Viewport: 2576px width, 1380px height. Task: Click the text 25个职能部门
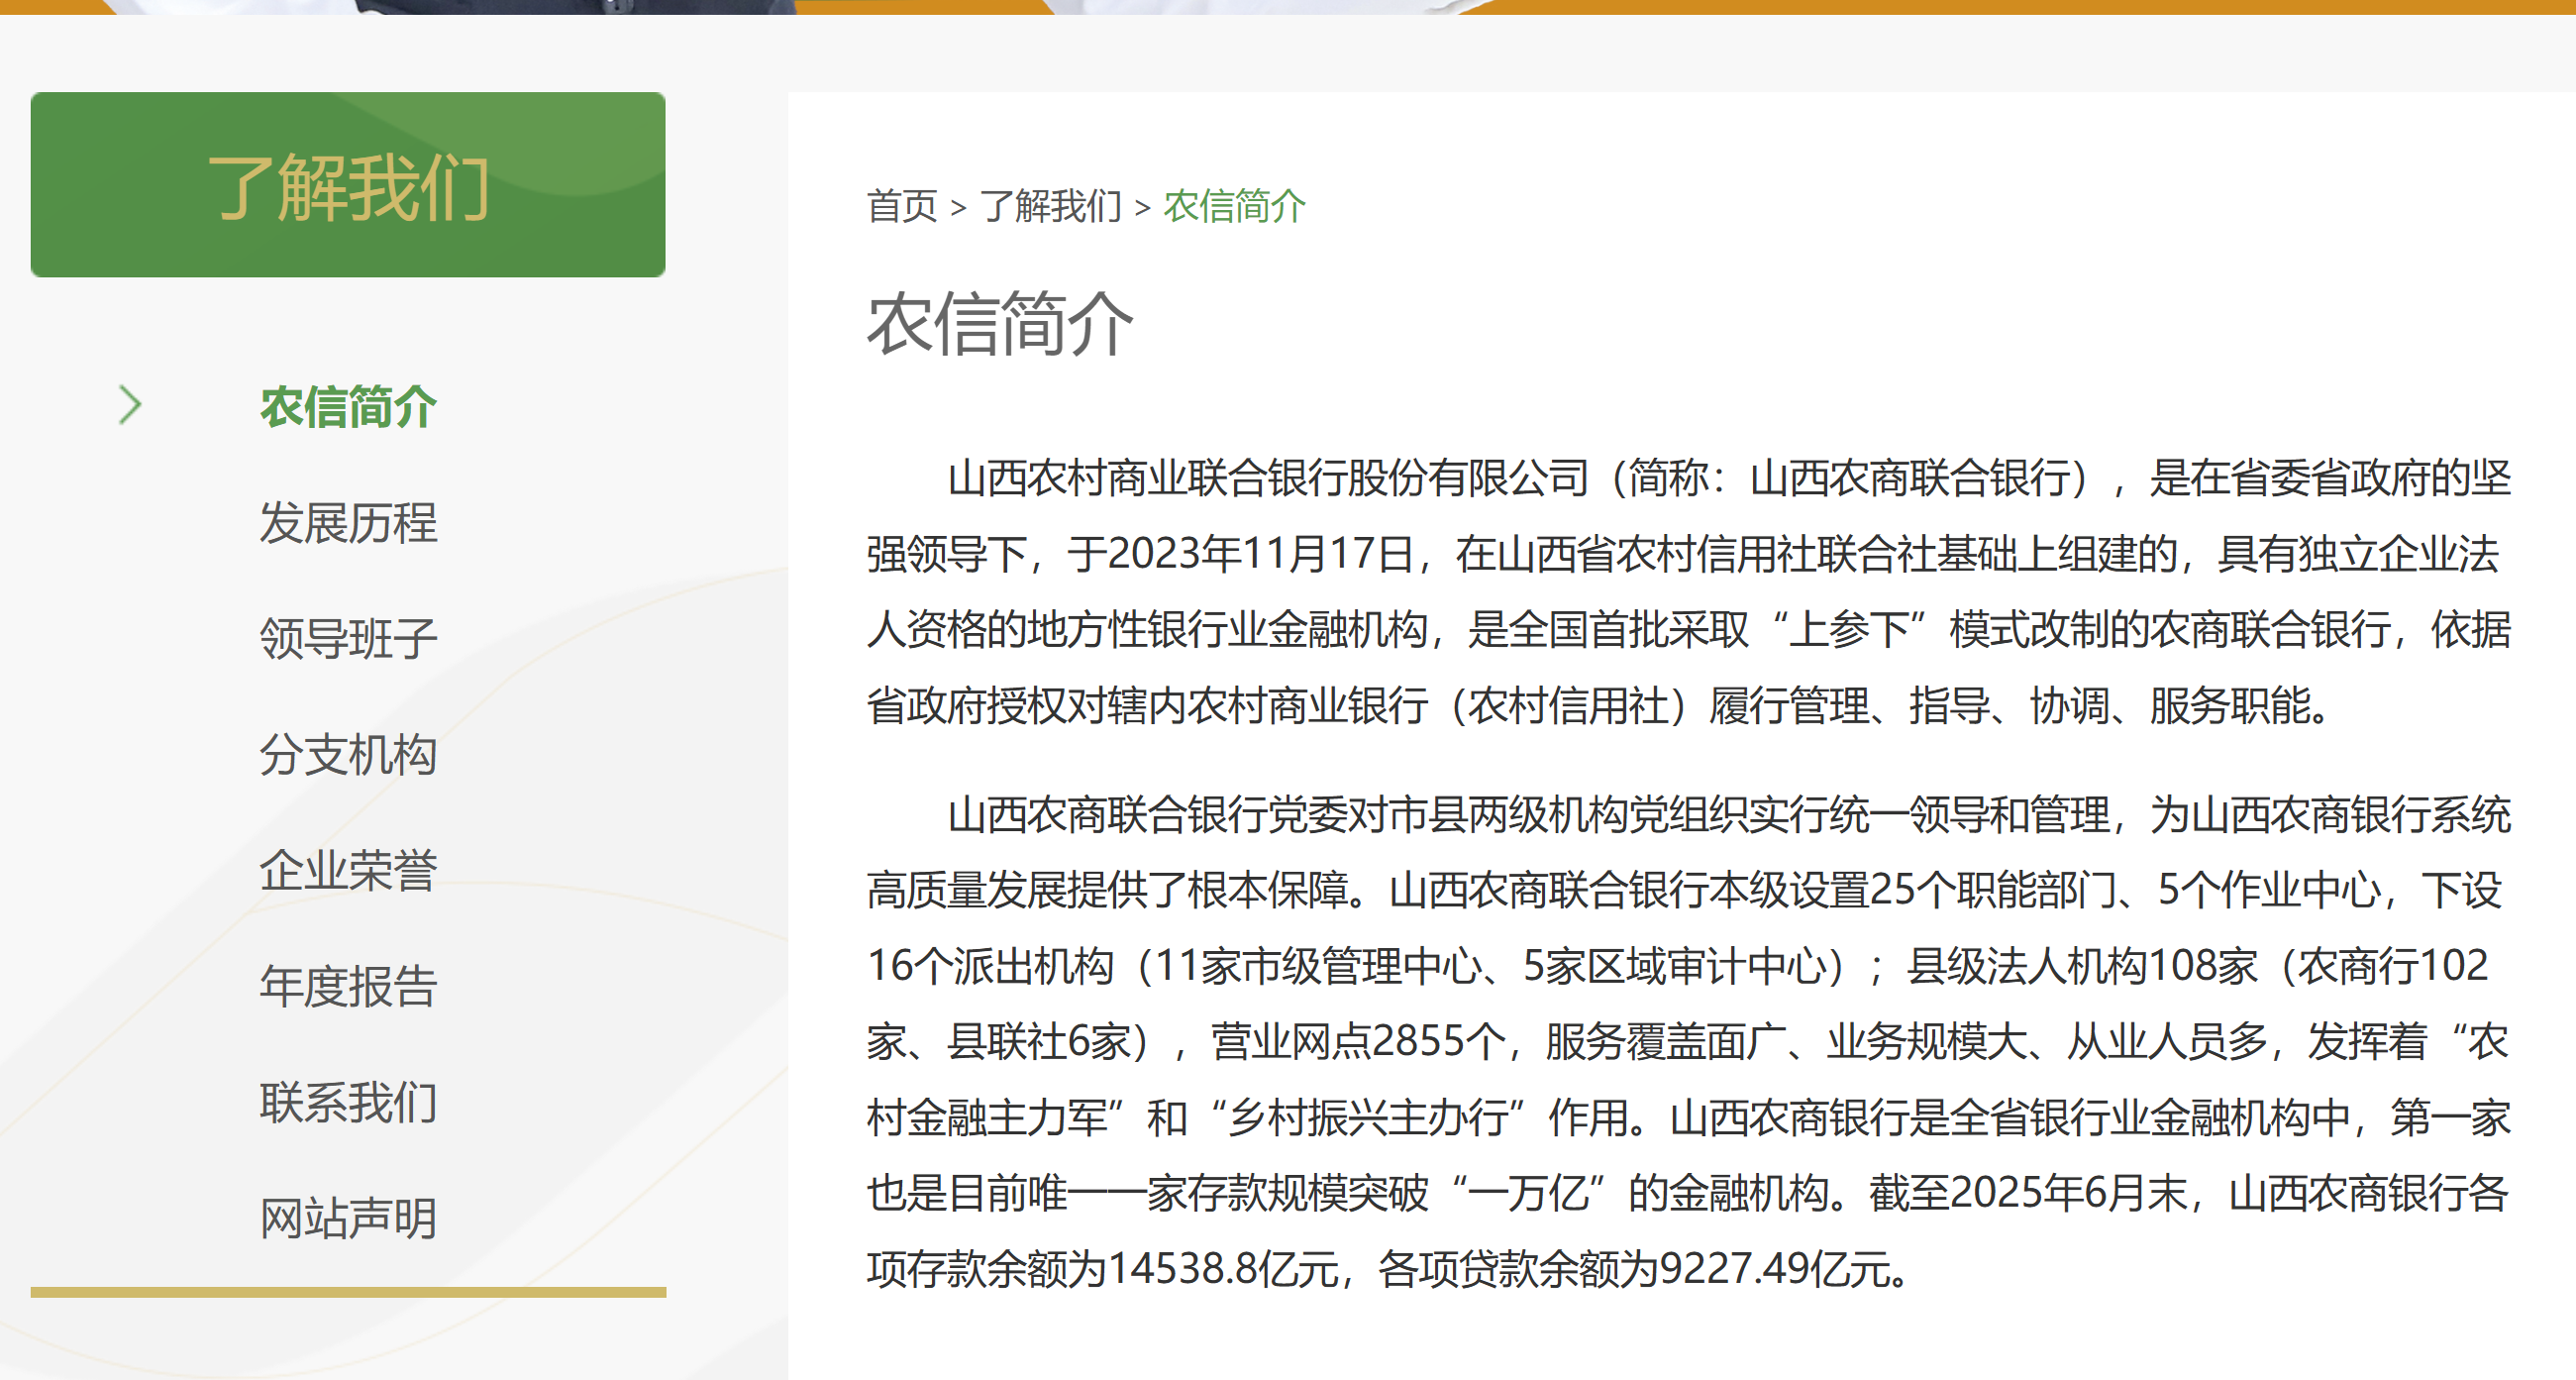1993,890
